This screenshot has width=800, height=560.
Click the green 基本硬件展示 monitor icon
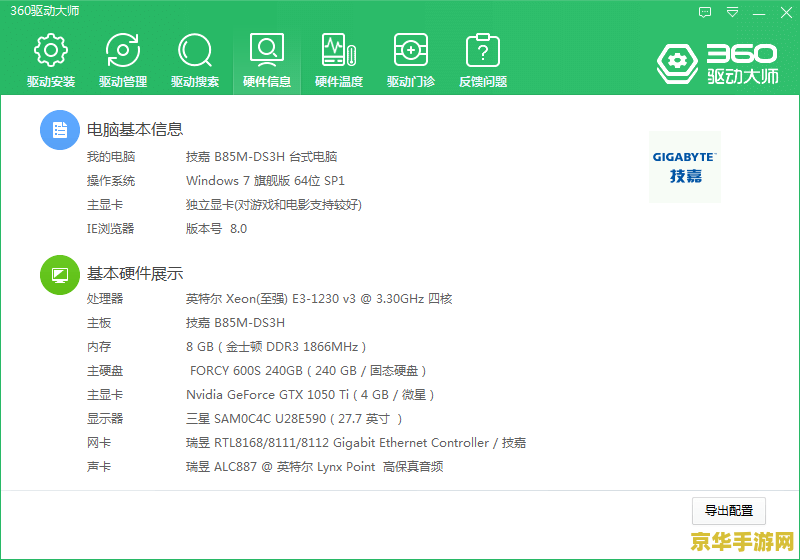[x=60, y=275]
